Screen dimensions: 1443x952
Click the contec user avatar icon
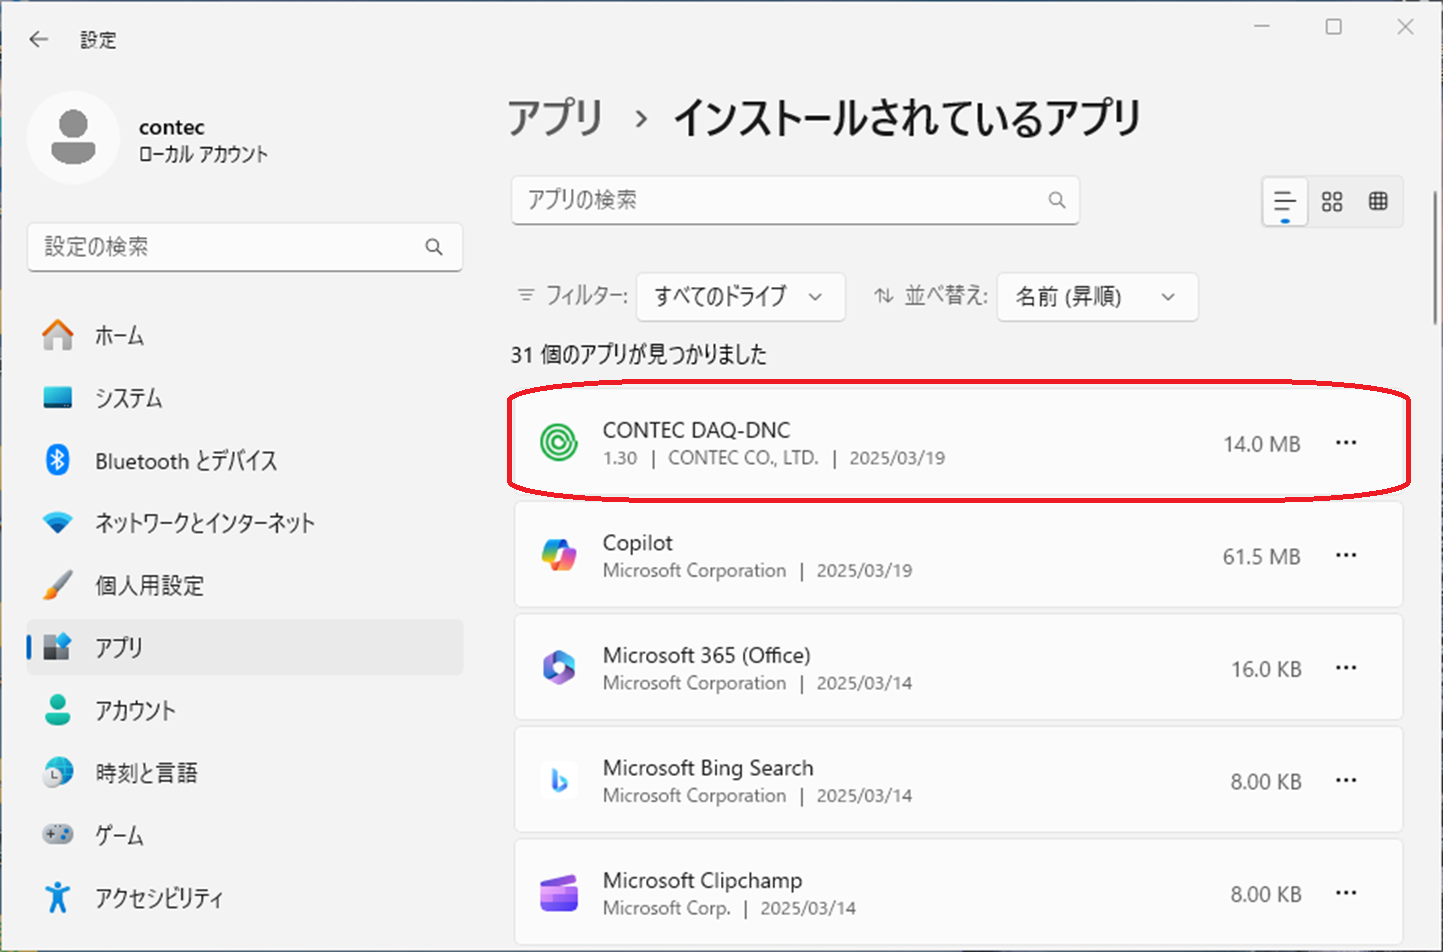[73, 137]
